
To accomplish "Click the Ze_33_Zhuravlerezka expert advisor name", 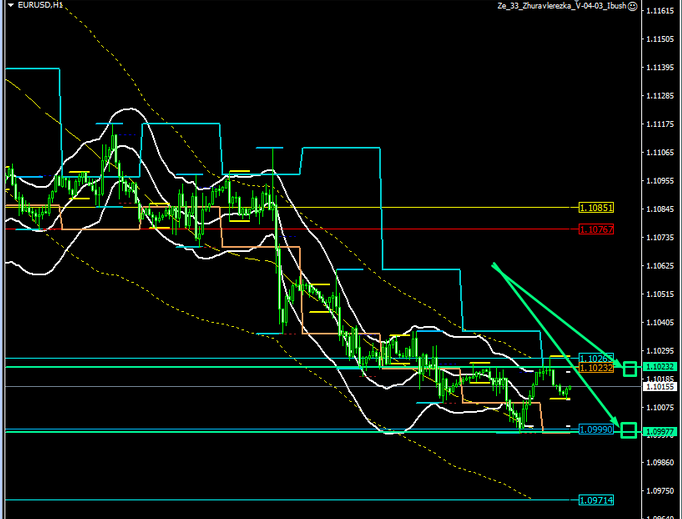I will (562, 6).
